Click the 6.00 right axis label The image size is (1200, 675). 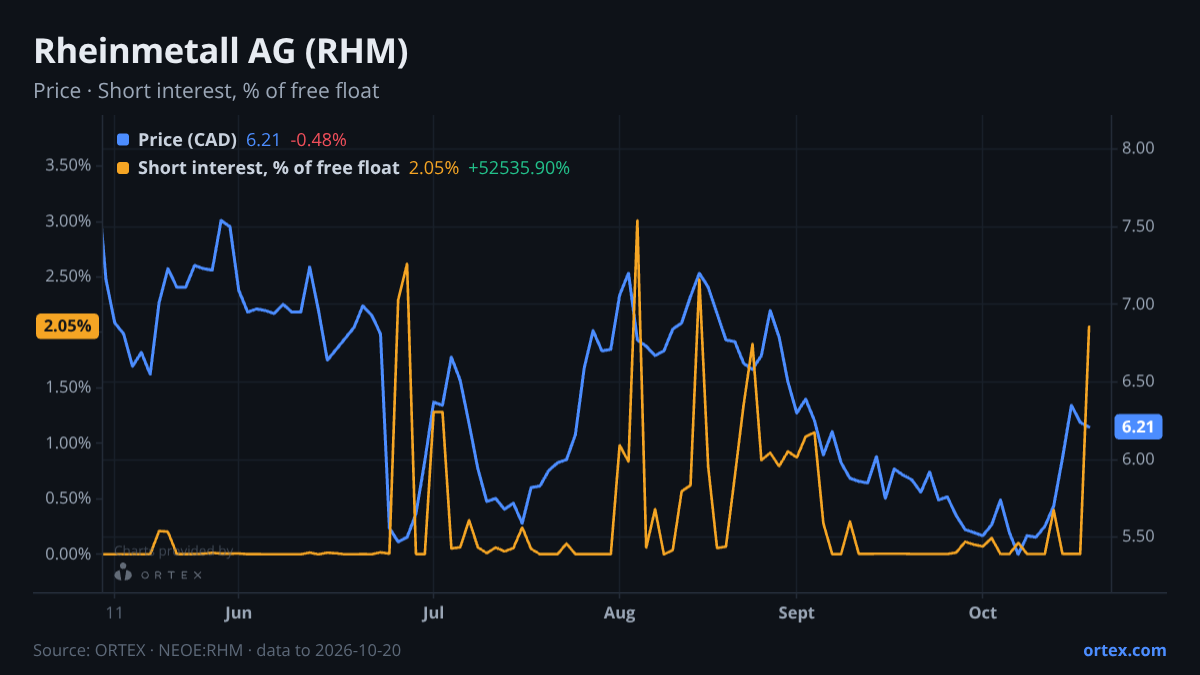click(x=1138, y=459)
